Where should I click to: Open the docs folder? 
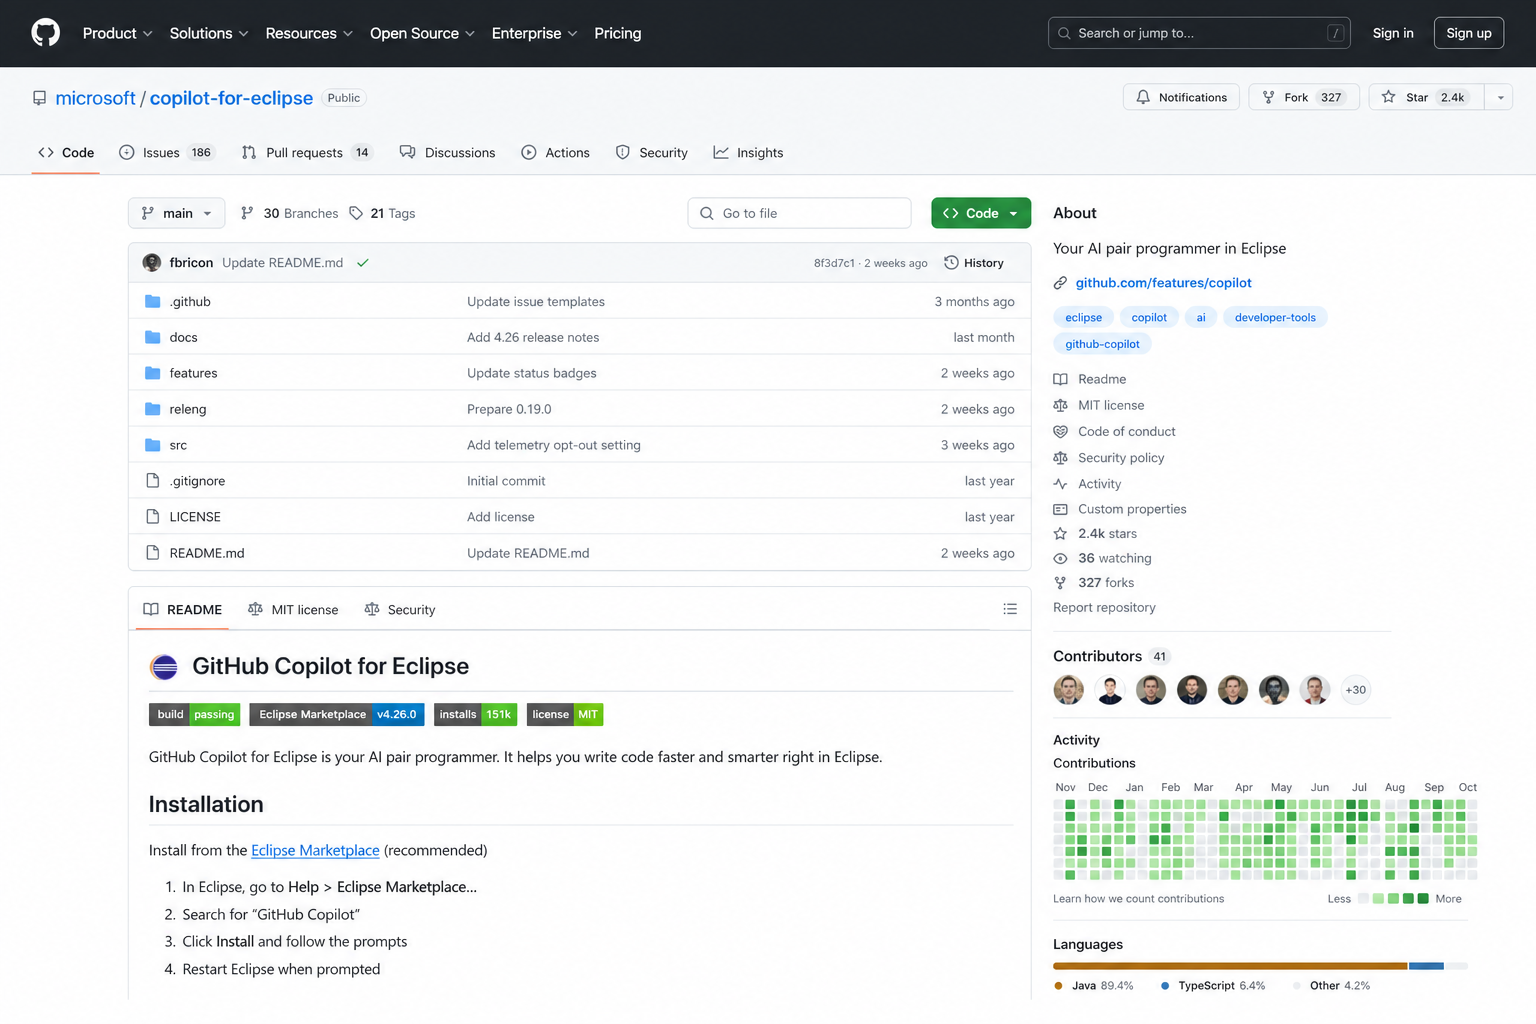tap(183, 337)
